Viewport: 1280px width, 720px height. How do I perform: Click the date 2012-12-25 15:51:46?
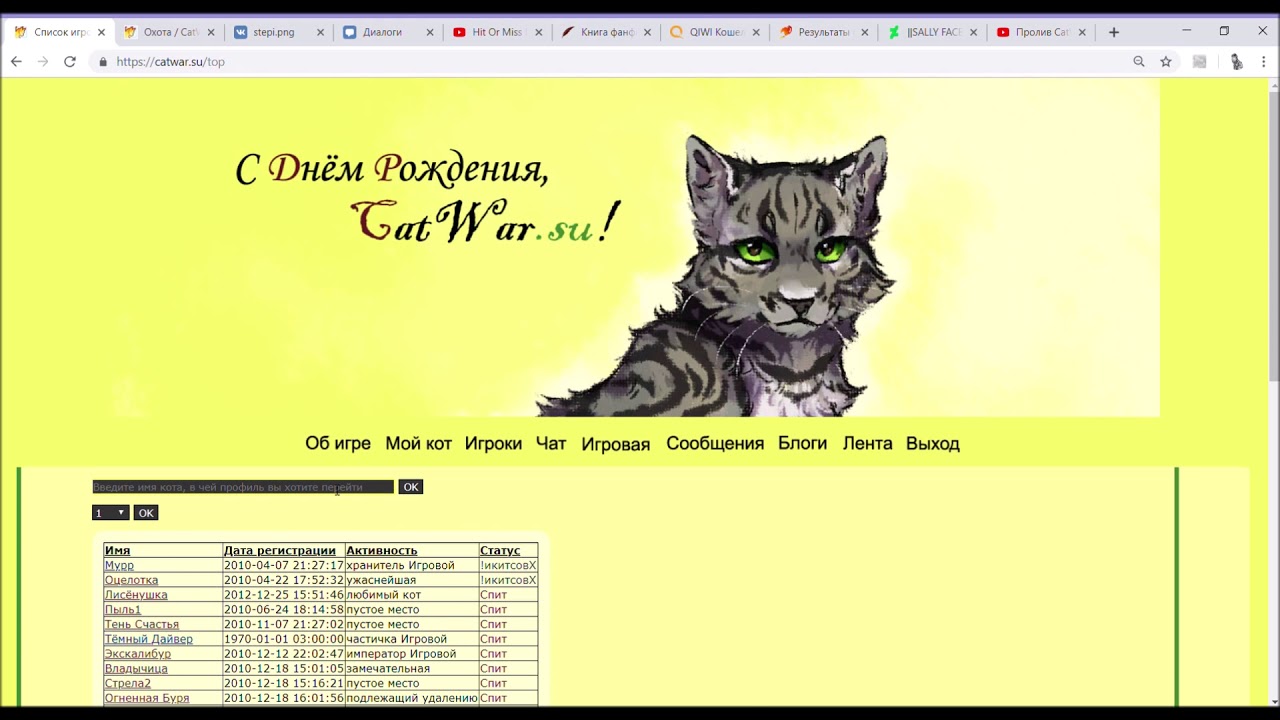[x=284, y=595]
